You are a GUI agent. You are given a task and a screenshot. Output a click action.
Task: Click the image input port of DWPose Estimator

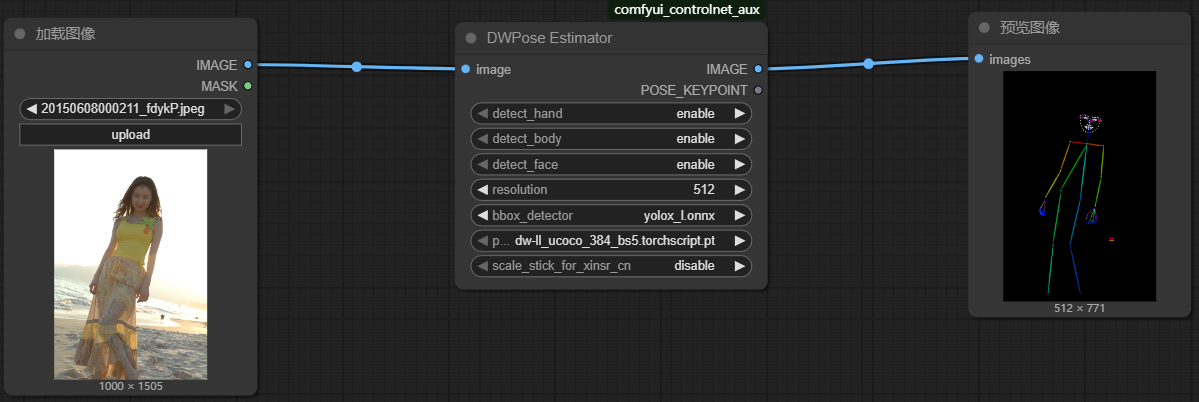click(x=466, y=69)
